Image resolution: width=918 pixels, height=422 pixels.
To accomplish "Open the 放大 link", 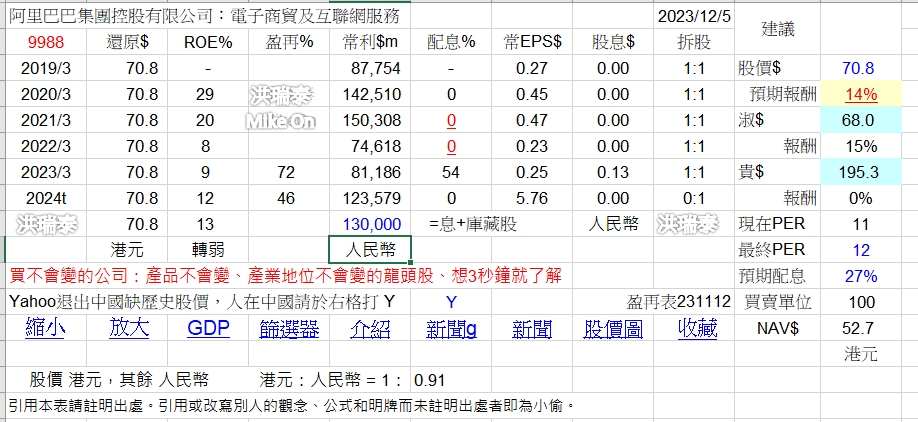I will pyautogui.click(x=129, y=328).
